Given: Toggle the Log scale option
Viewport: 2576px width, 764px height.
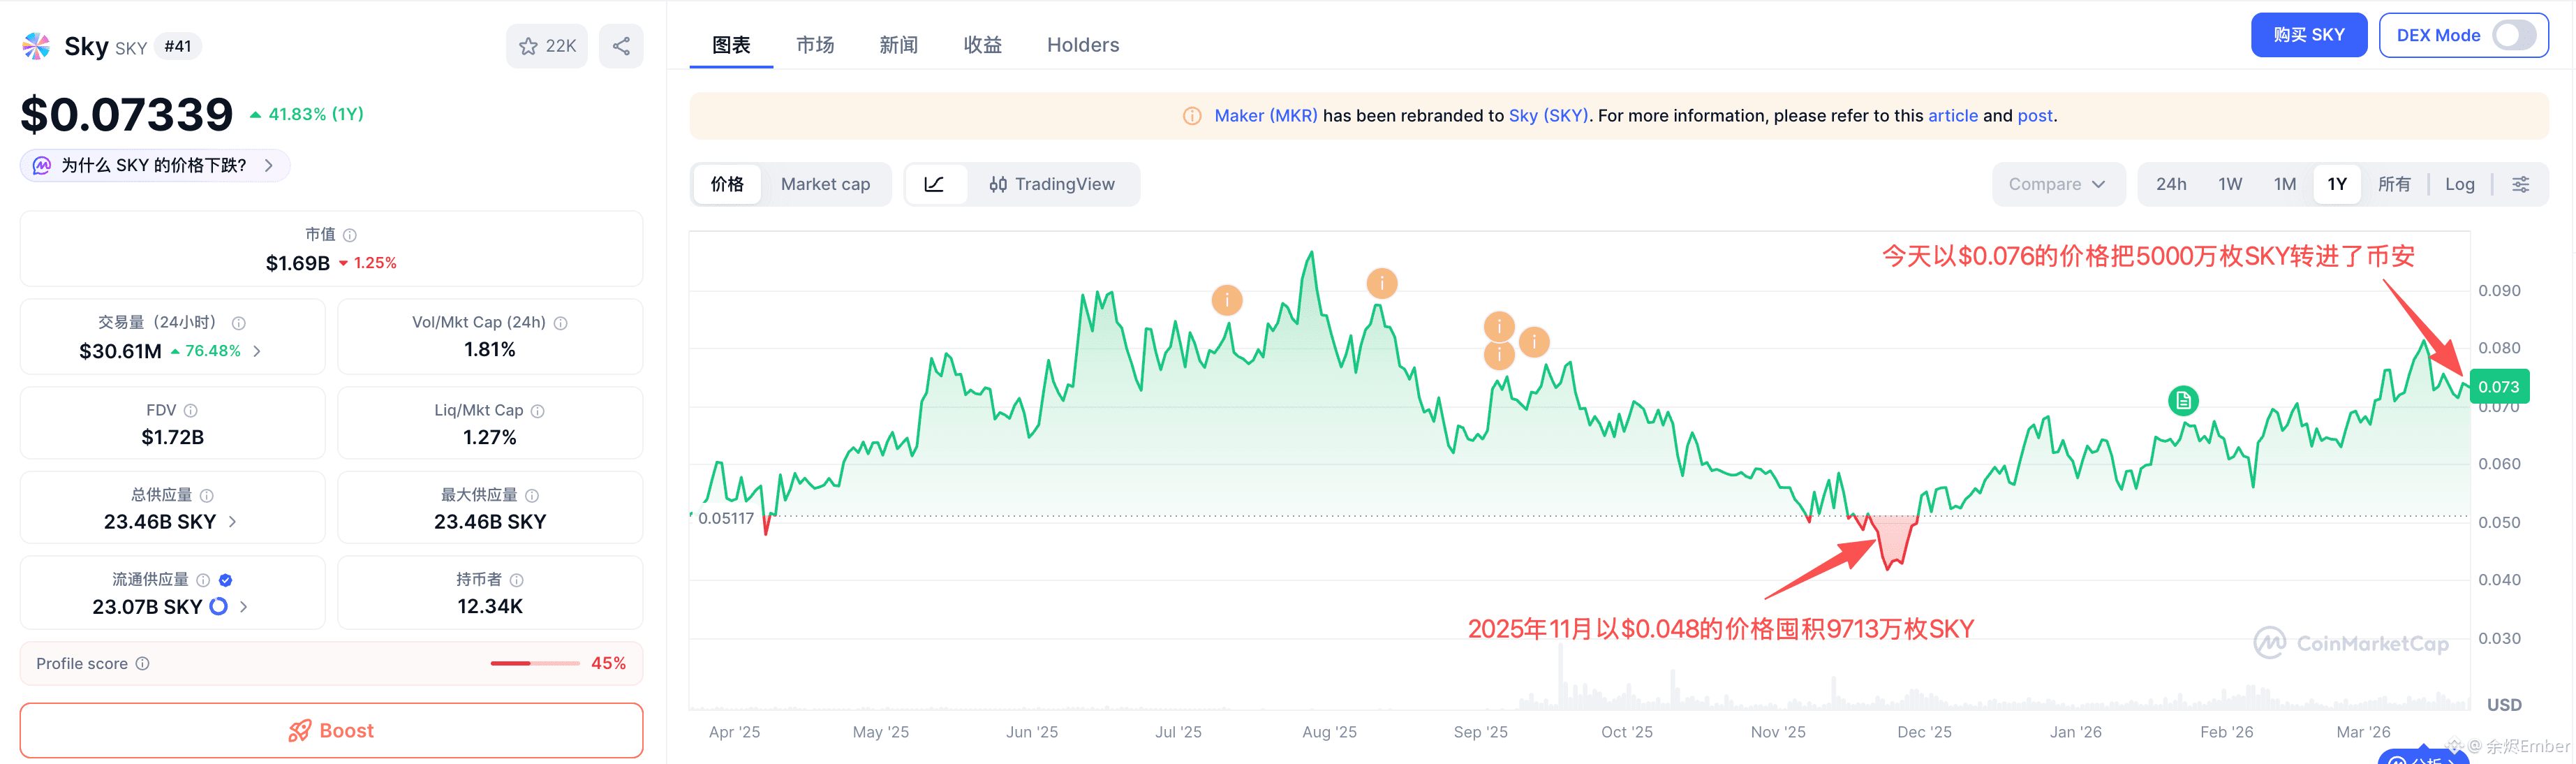Looking at the screenshot, I should [x=2459, y=184].
